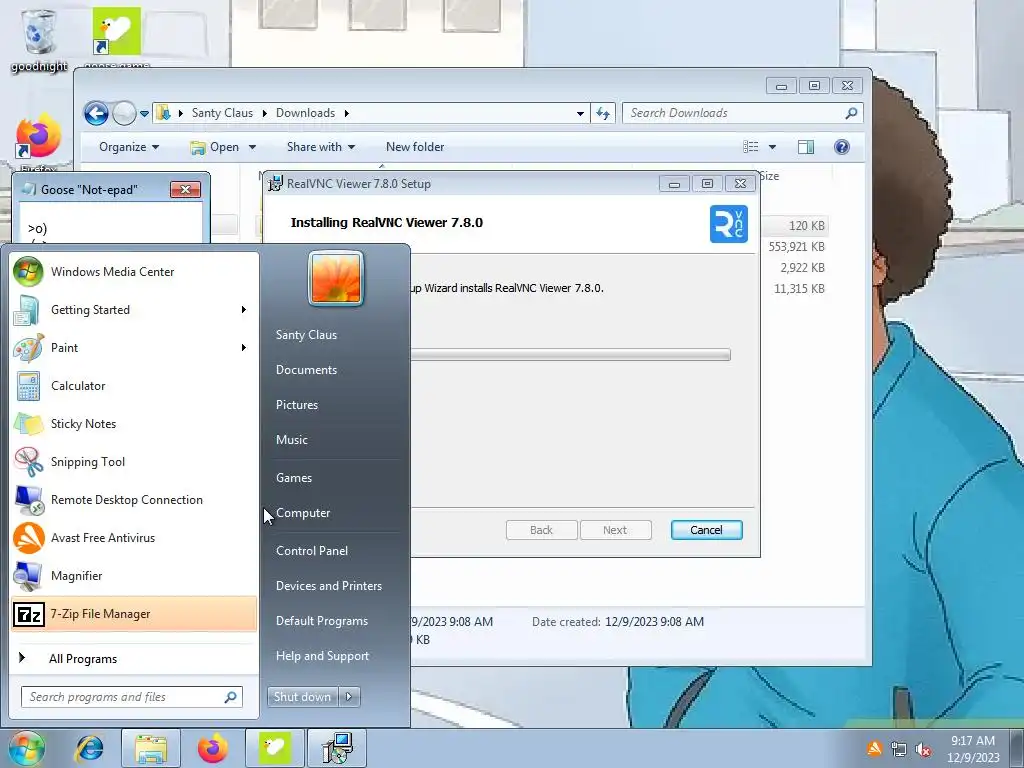Open Devices and Printers
The image size is (1024, 768).
click(x=328, y=586)
